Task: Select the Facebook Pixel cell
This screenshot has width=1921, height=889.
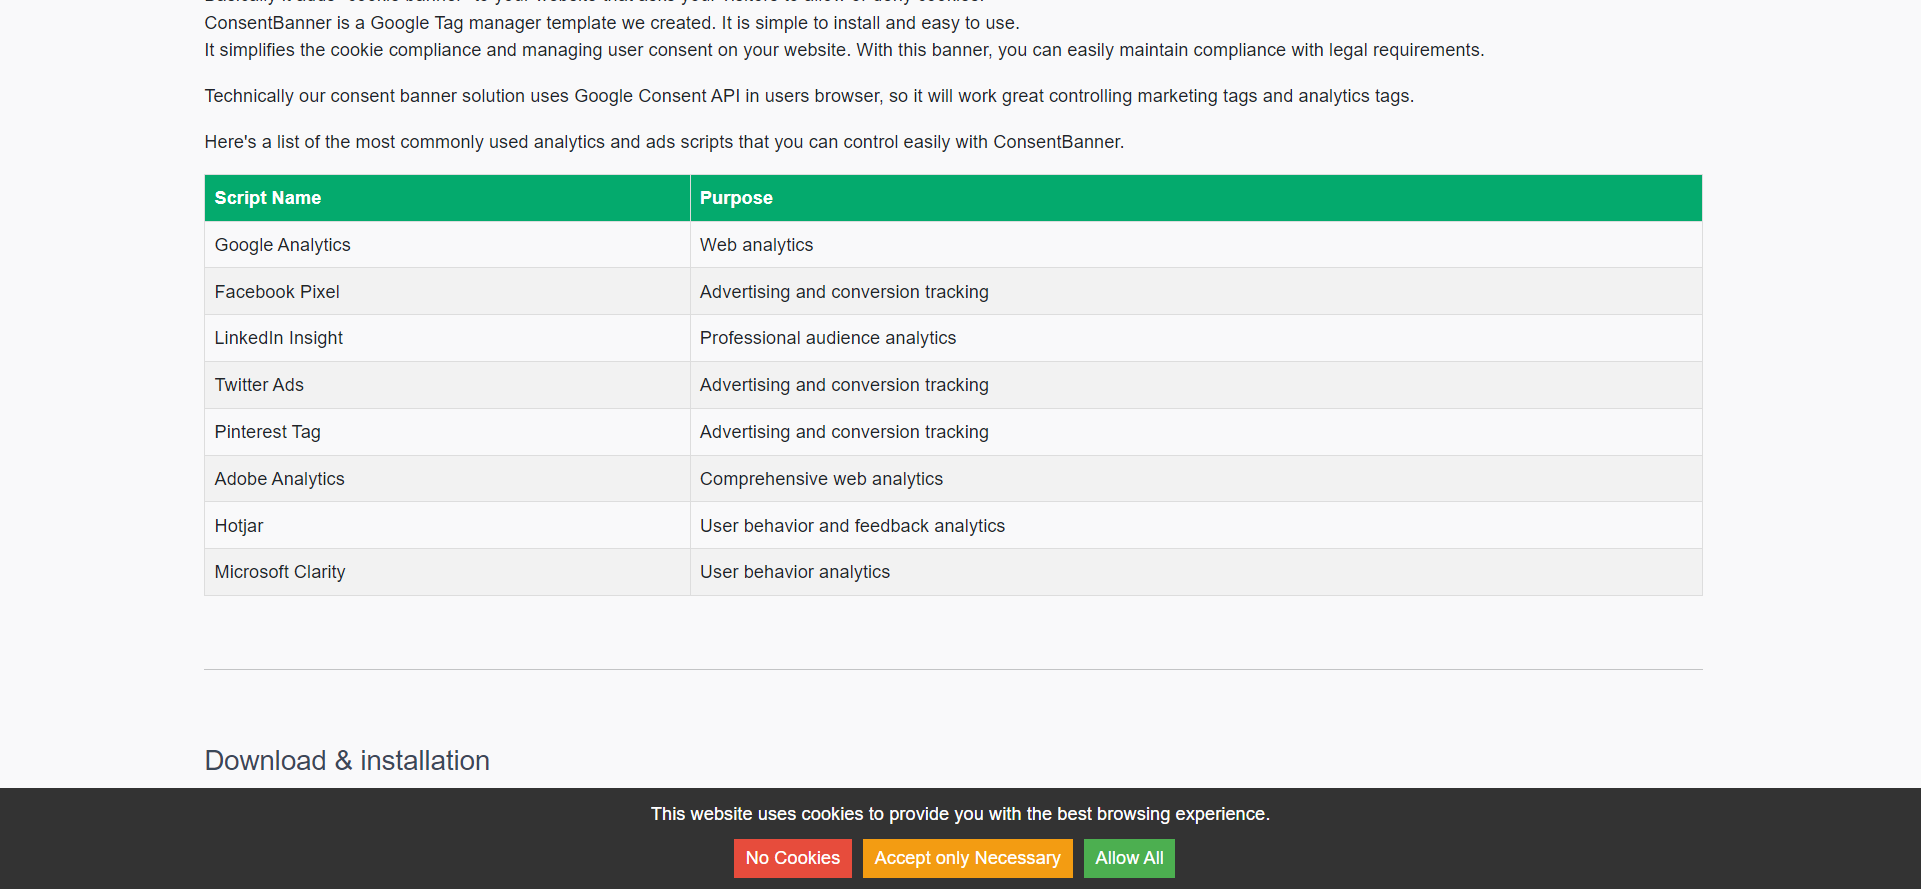Action: click(447, 292)
